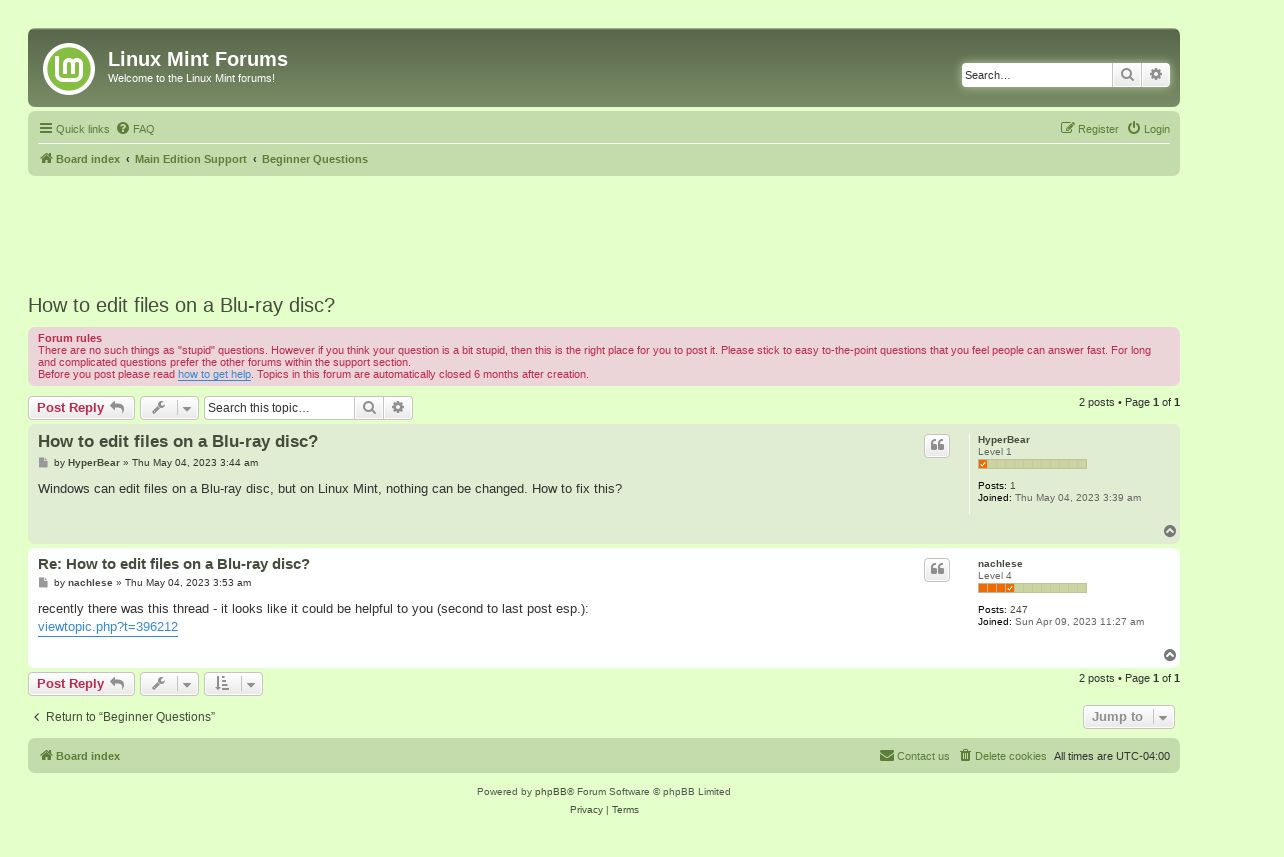Open the viewtopic.php?t=396212 link

(108, 627)
